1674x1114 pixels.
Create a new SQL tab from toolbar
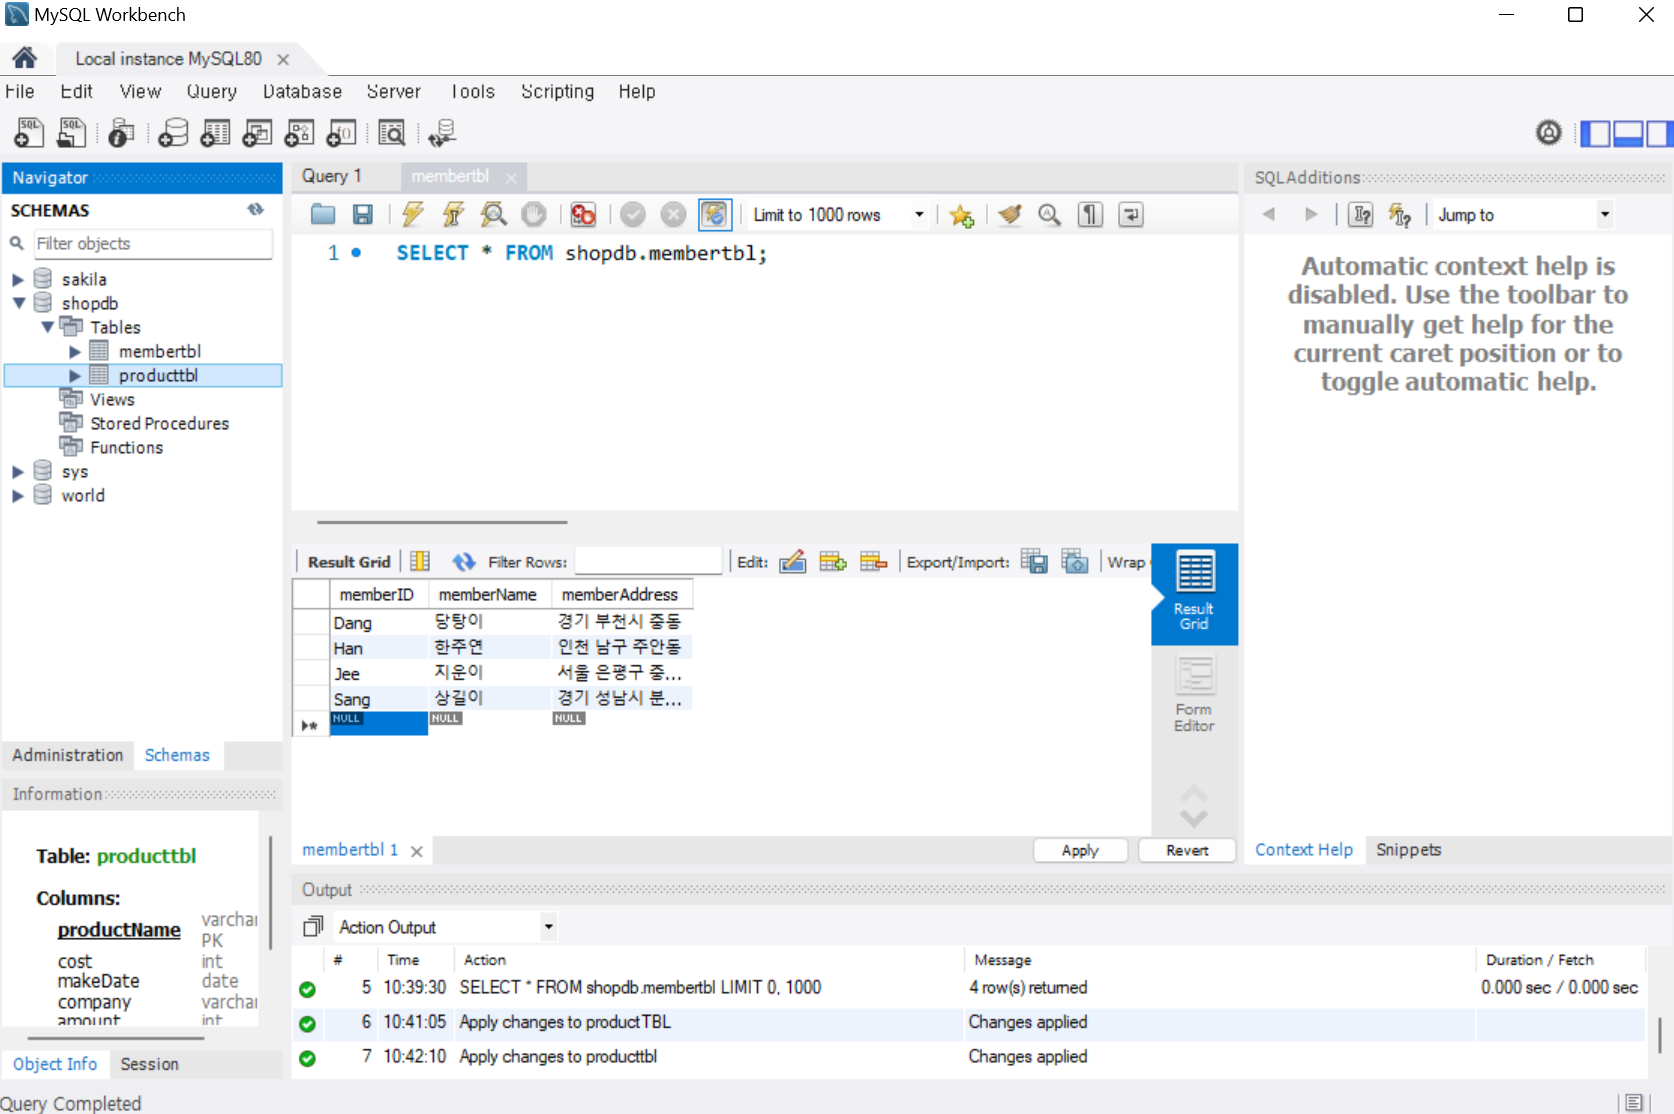[x=29, y=132]
